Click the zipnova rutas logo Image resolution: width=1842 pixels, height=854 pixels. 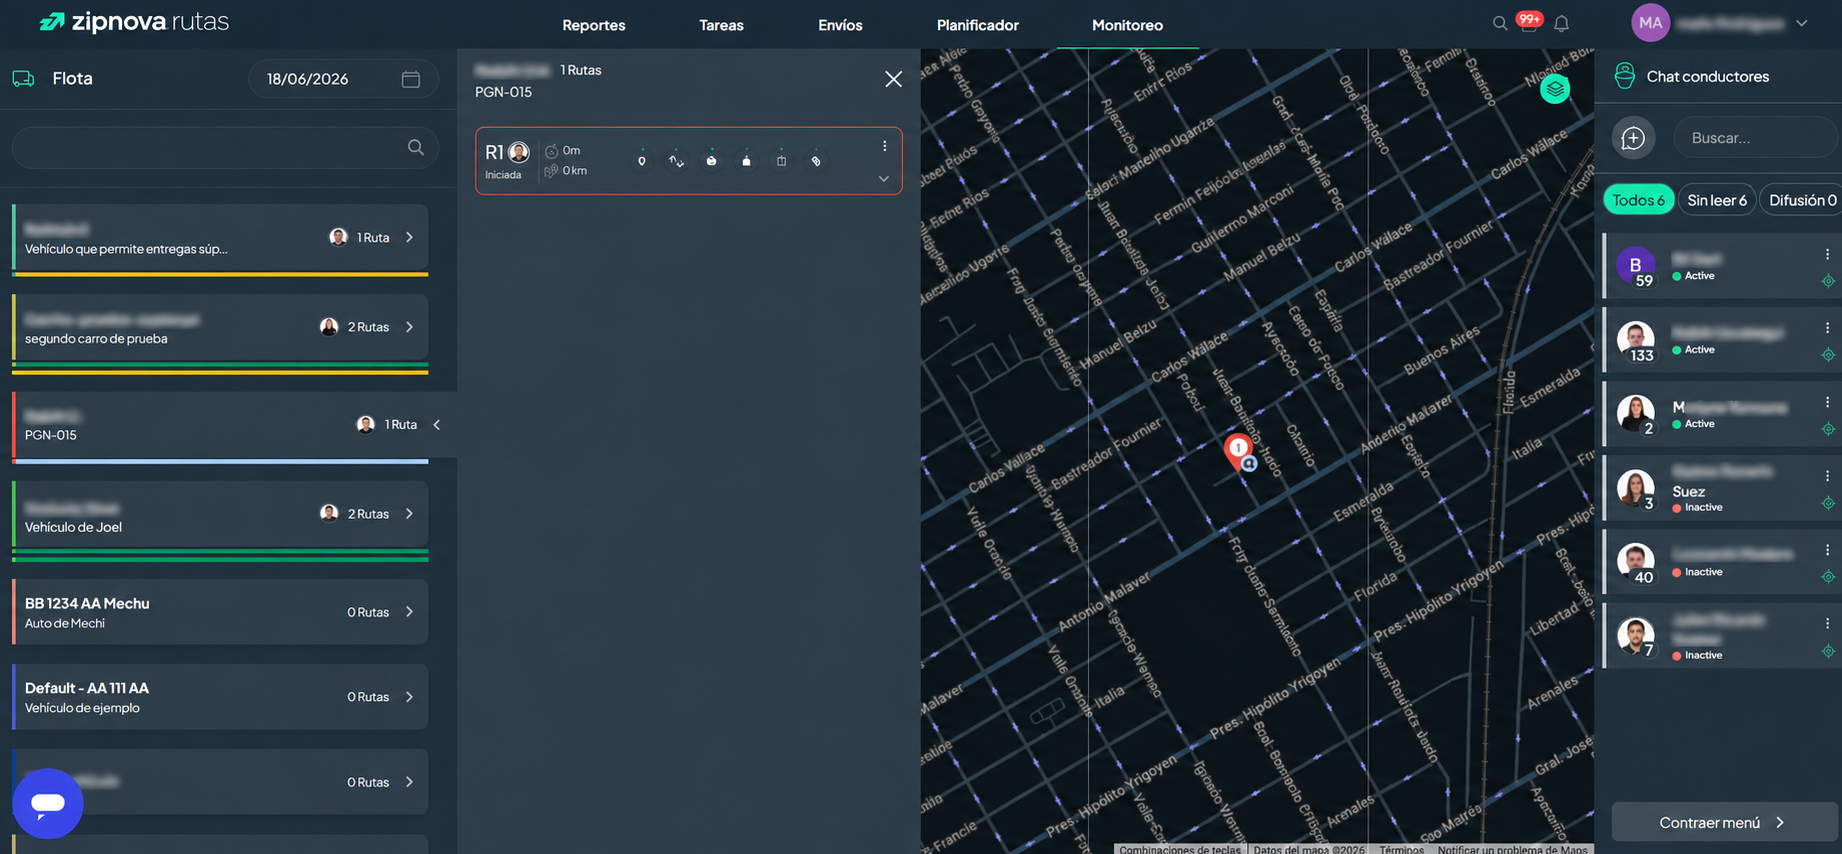134,22
